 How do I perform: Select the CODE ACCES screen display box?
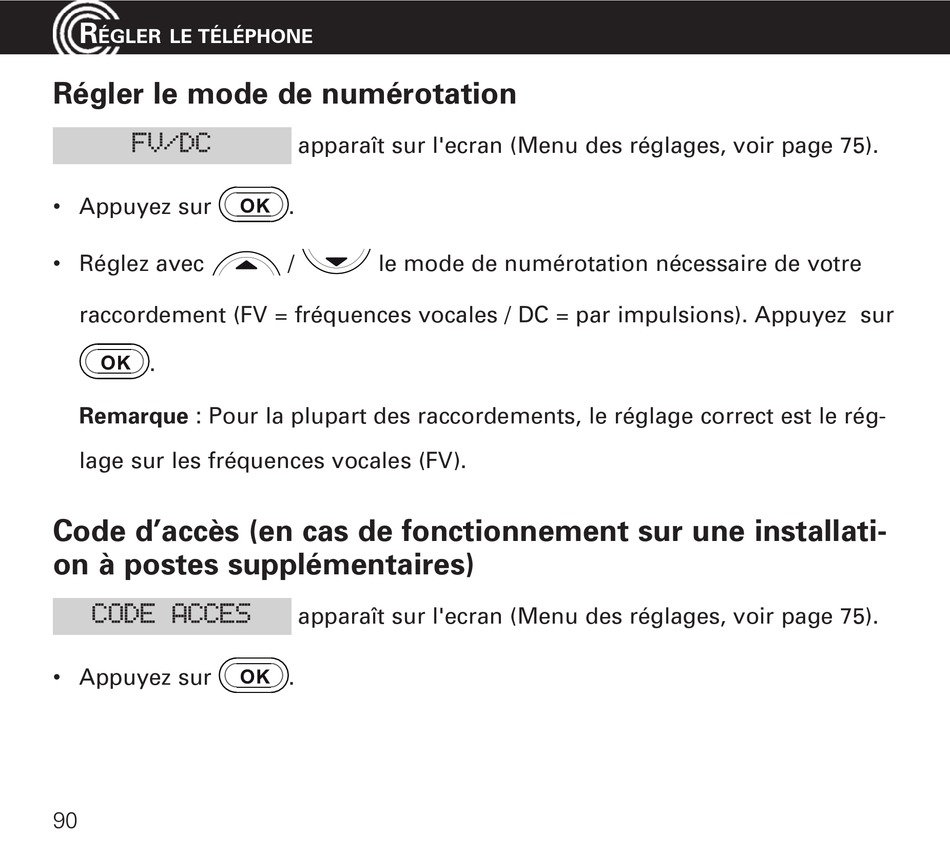click(x=172, y=616)
